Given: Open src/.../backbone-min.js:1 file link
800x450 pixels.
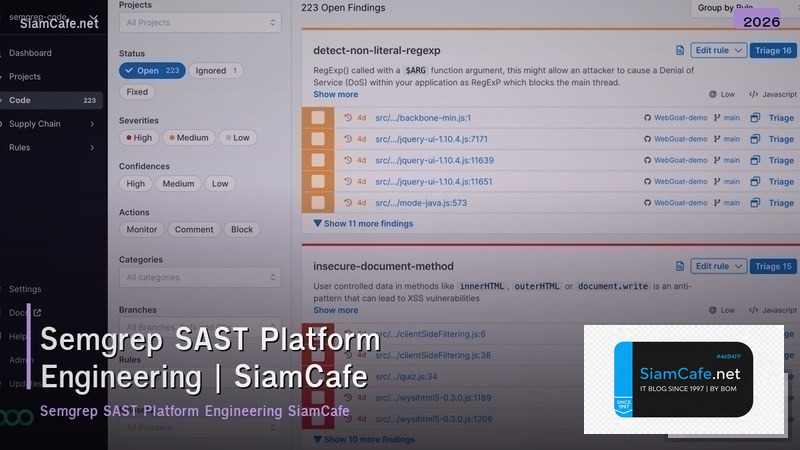Looking at the screenshot, I should (x=423, y=118).
